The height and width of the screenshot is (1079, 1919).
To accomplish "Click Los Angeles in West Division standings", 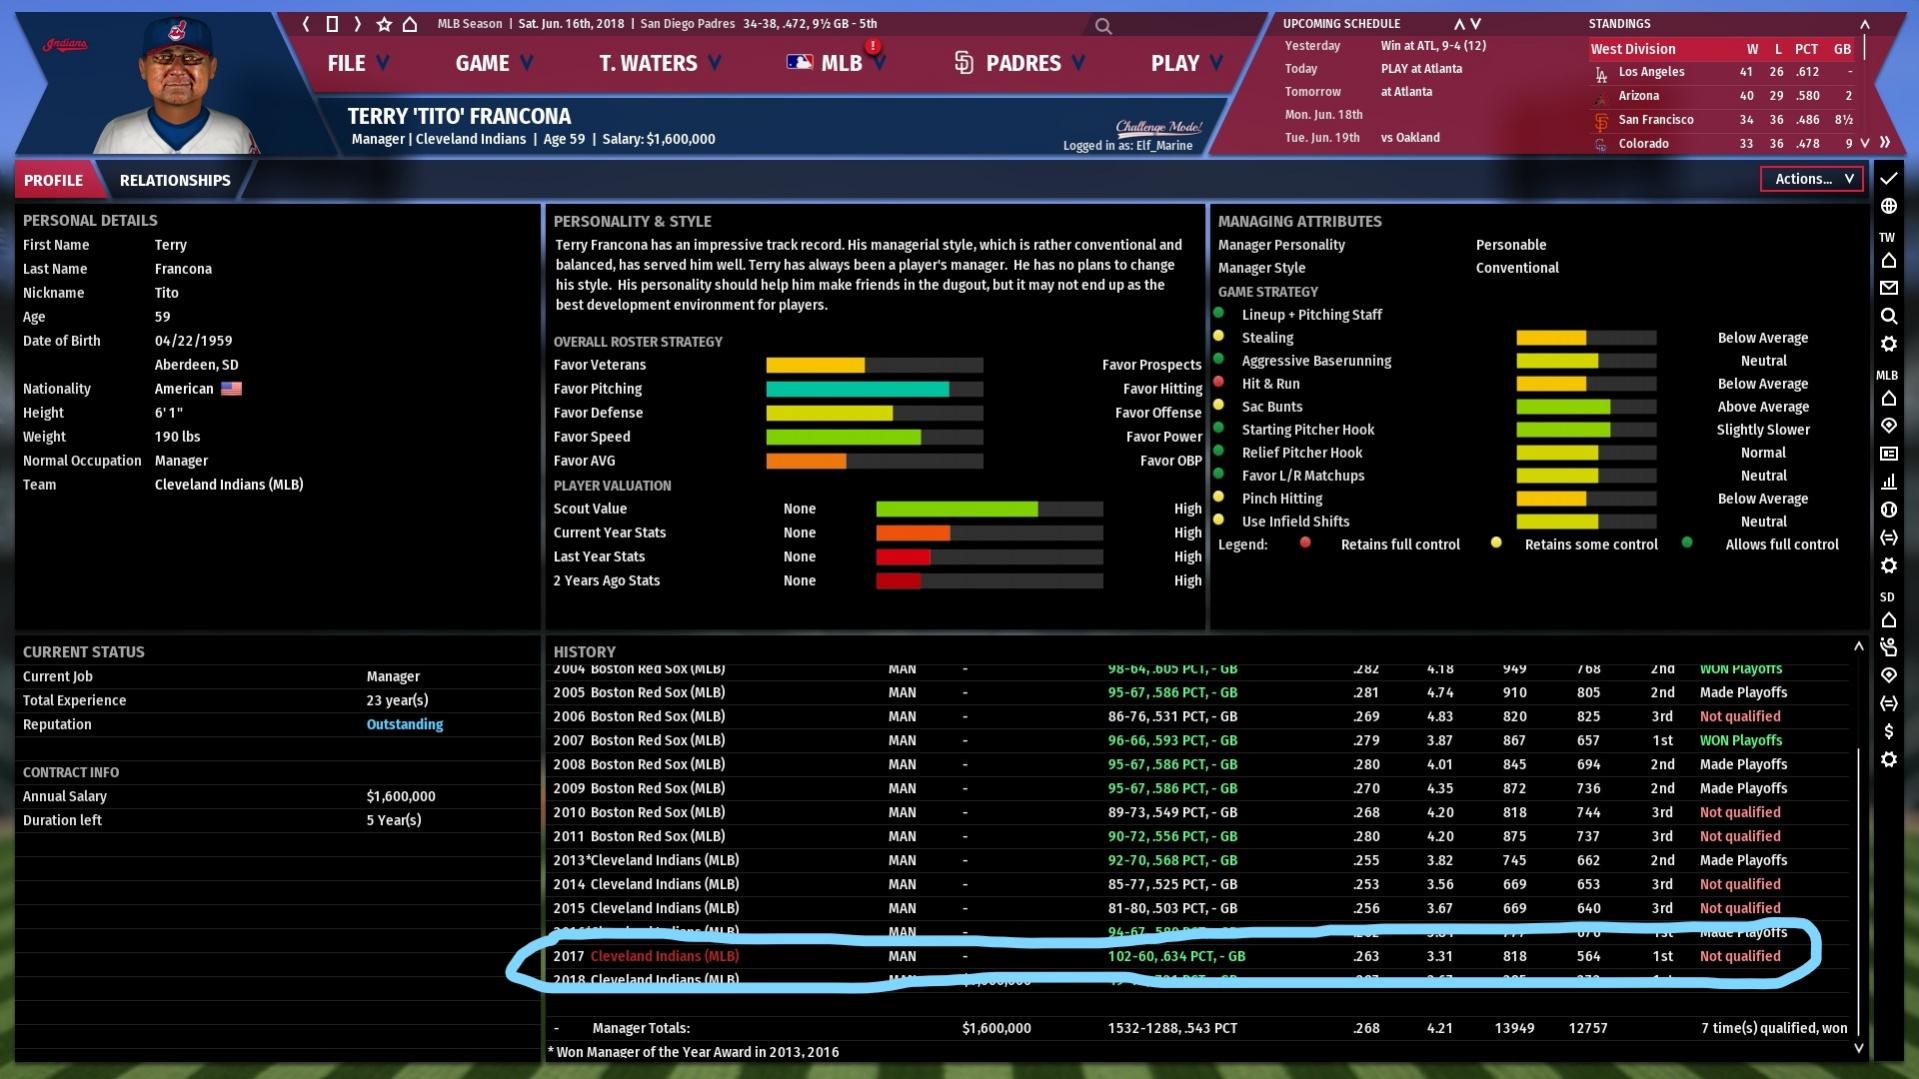I will tap(1651, 72).
